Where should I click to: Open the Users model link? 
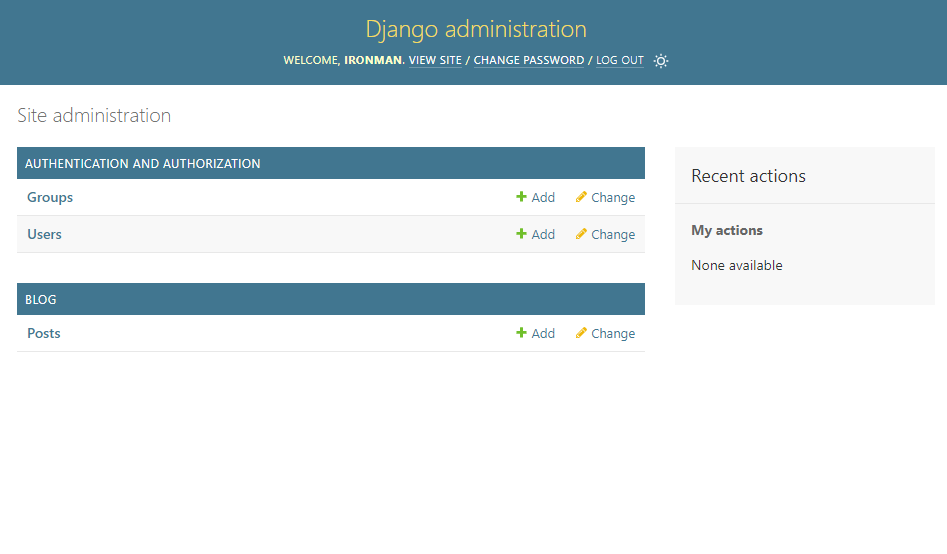point(44,234)
